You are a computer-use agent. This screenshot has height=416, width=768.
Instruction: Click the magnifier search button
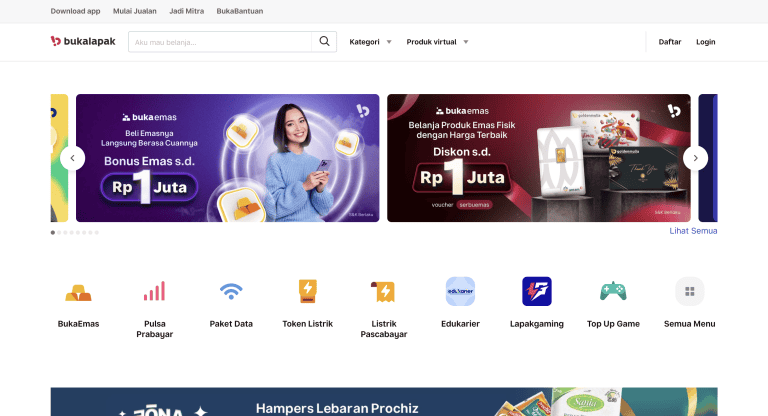pos(324,42)
